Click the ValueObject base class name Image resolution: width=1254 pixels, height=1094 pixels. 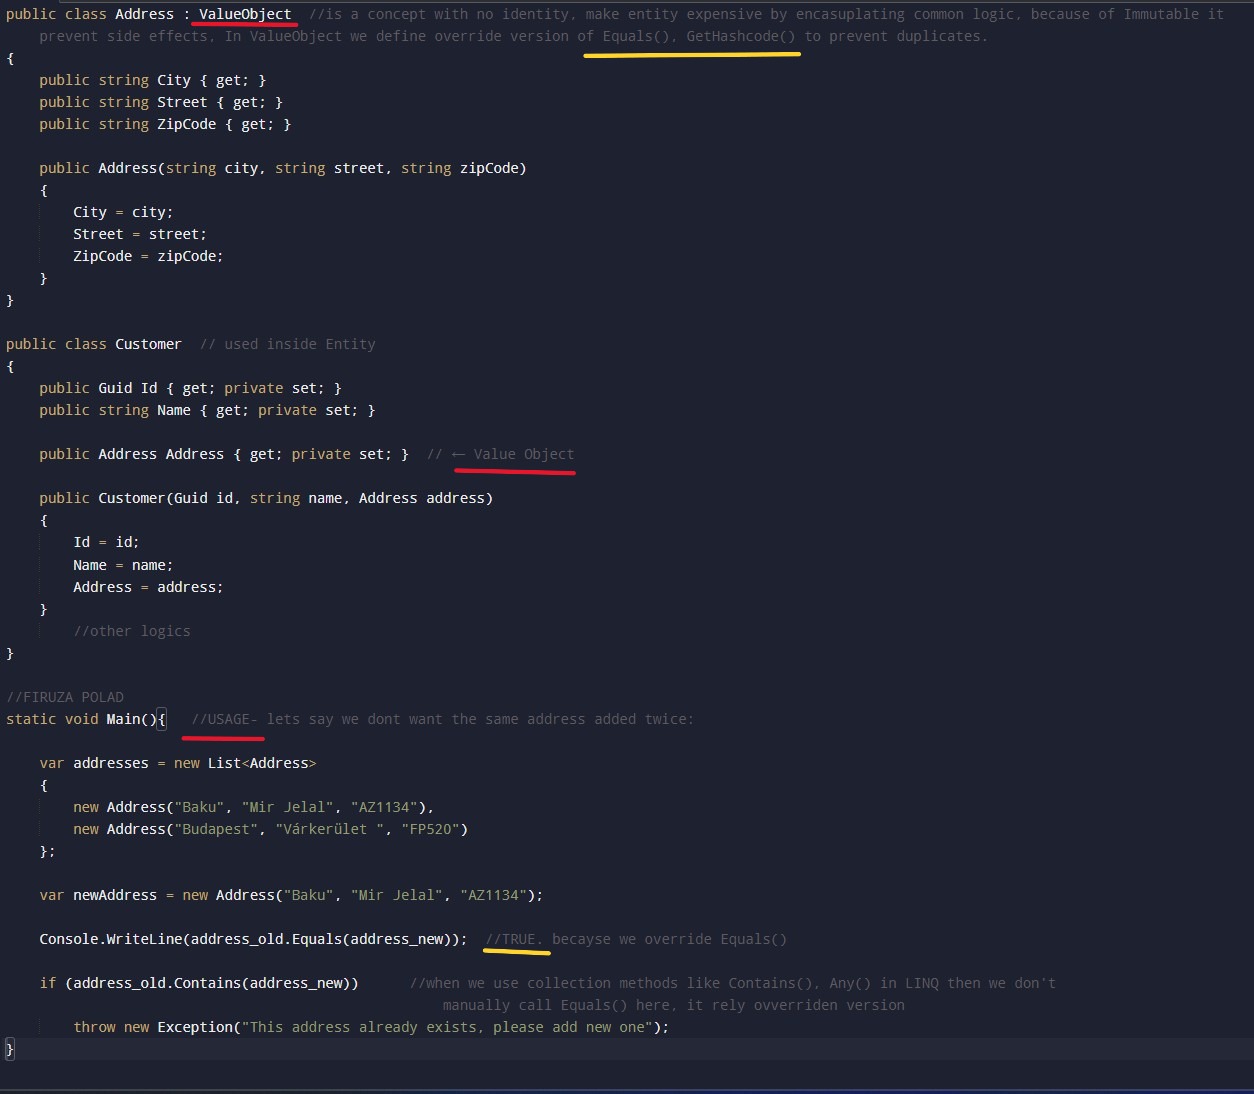[x=245, y=14]
